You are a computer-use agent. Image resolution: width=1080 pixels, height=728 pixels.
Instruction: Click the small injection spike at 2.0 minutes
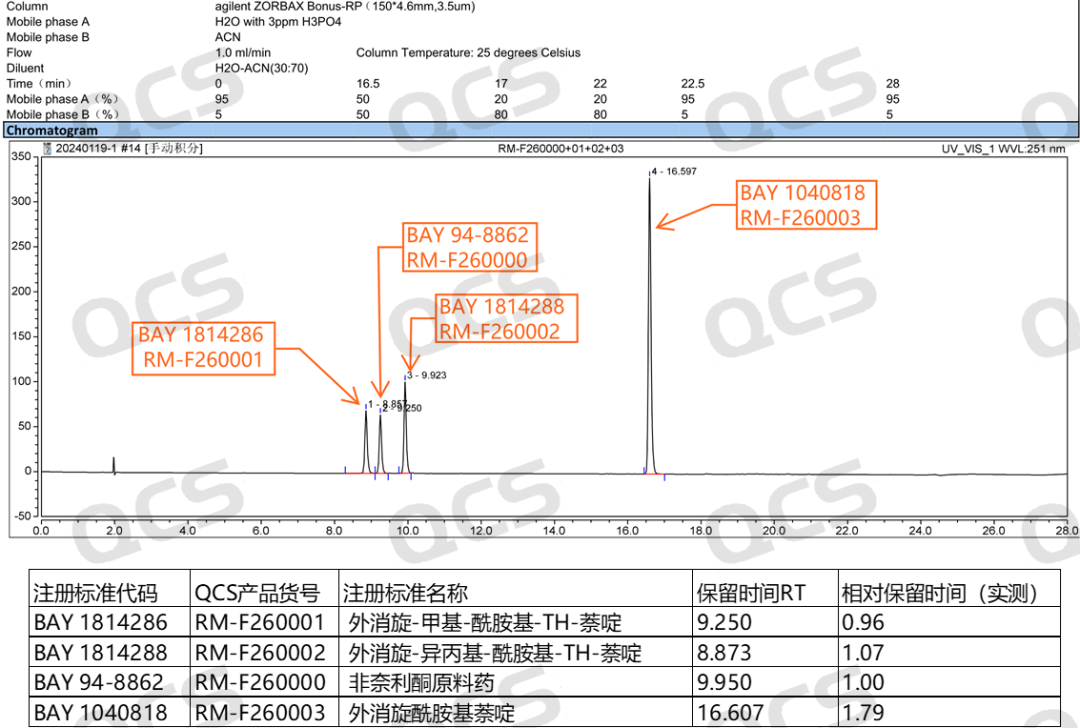click(x=114, y=463)
